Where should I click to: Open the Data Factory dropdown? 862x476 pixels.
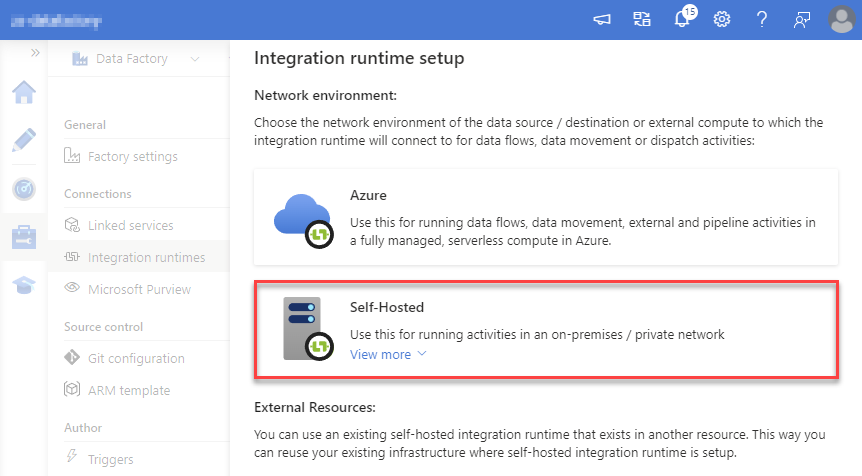pos(134,59)
